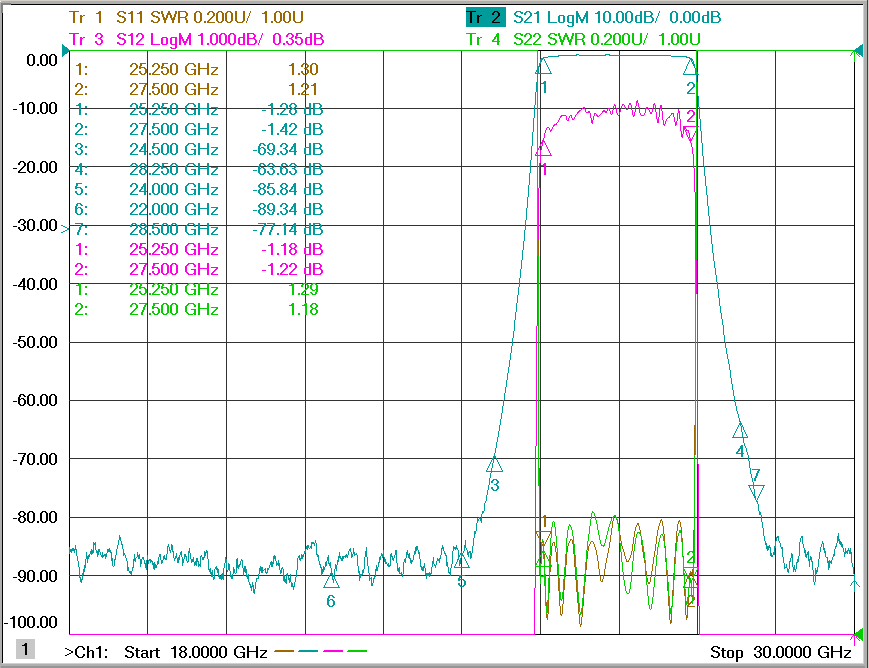The image size is (869, 668).
Task: Click the 0.00 Y-axis scale label
Action: coord(42,60)
